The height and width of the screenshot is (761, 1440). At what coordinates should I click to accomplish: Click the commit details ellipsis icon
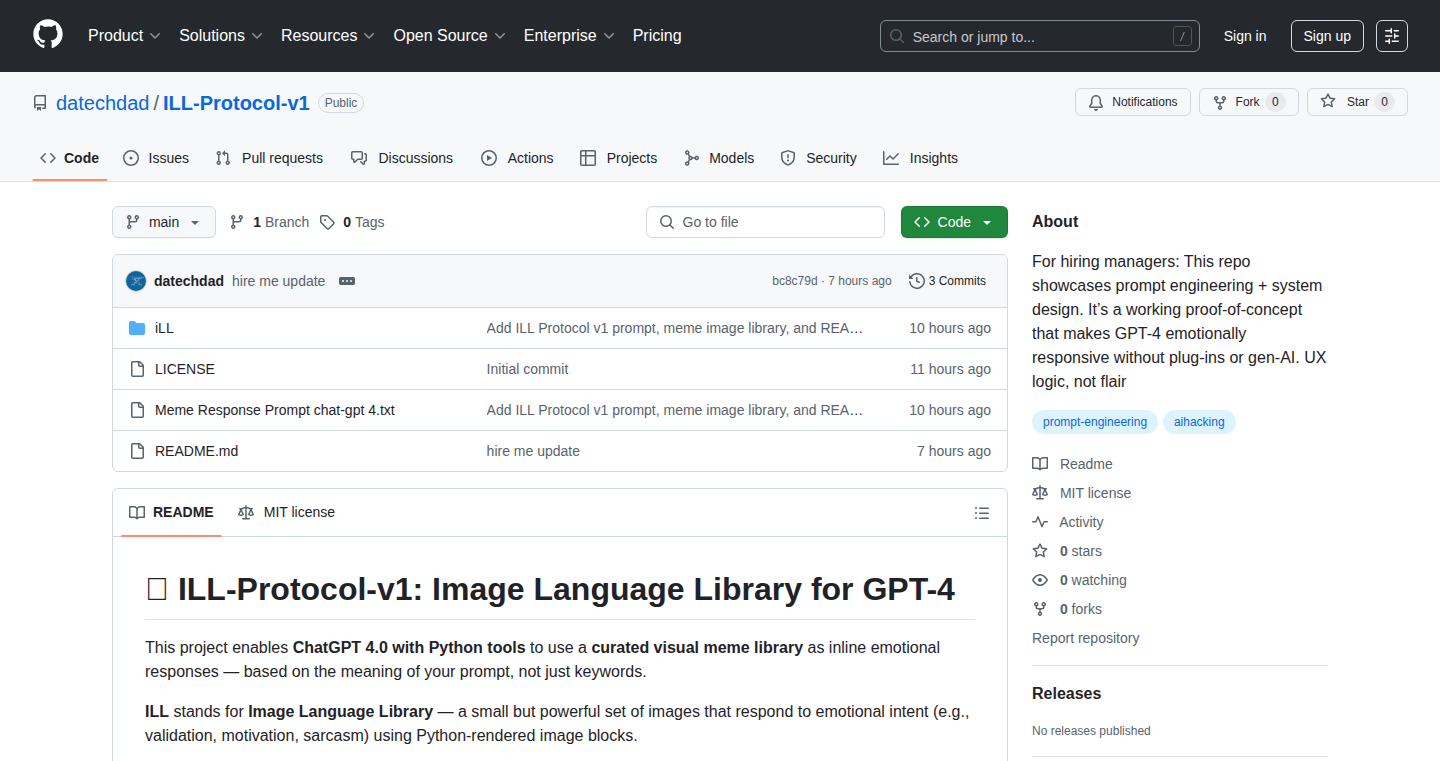[347, 281]
